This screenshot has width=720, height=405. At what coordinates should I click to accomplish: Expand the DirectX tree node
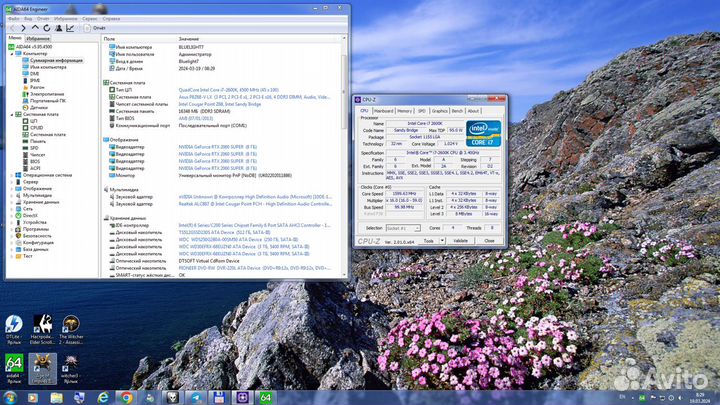pyautogui.click(x=12, y=215)
